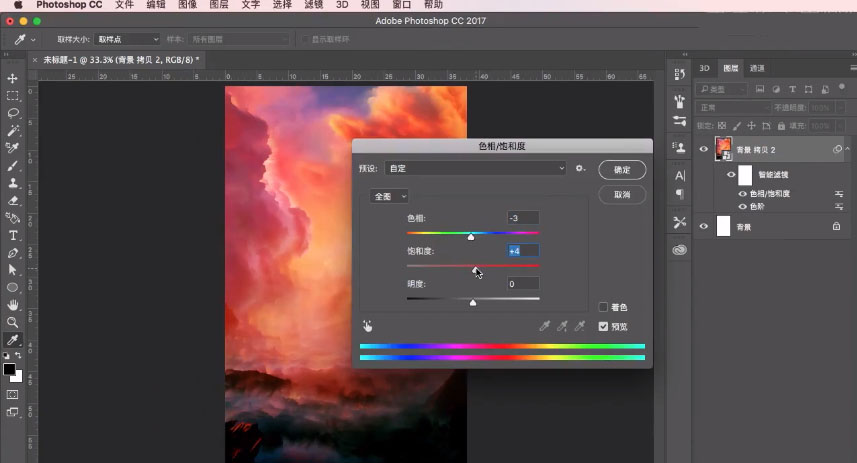Open the 取样大小 sample size dropdown

pos(127,39)
